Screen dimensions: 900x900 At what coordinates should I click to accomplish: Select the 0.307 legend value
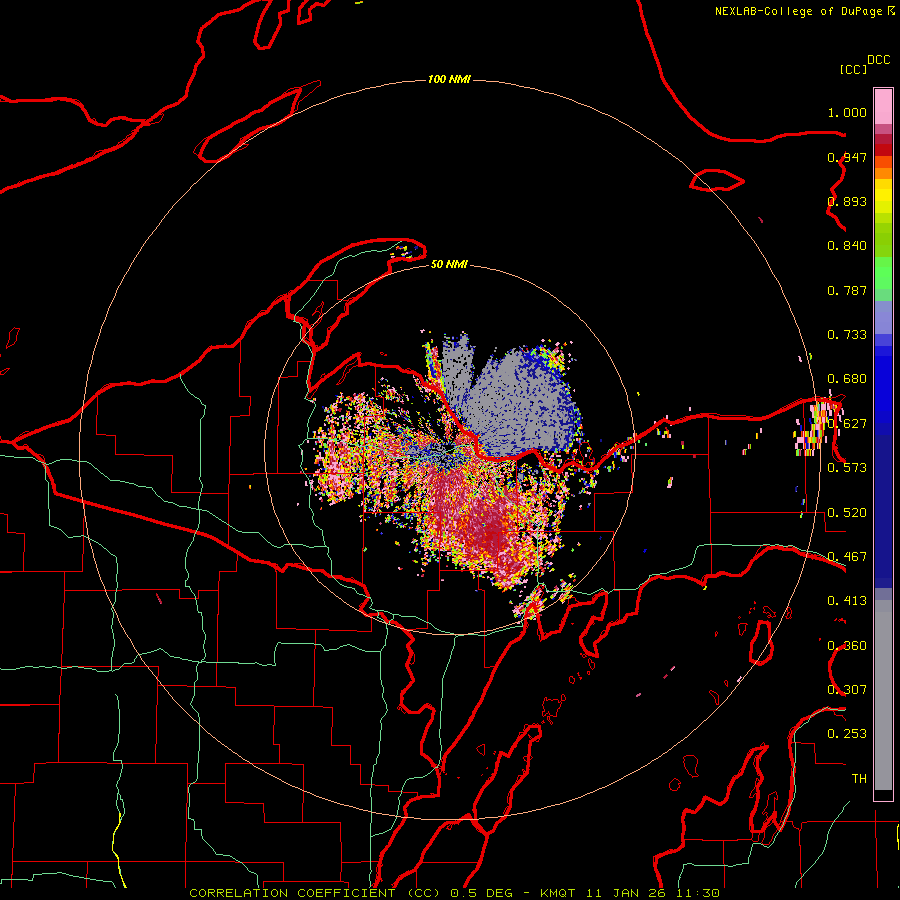click(847, 690)
